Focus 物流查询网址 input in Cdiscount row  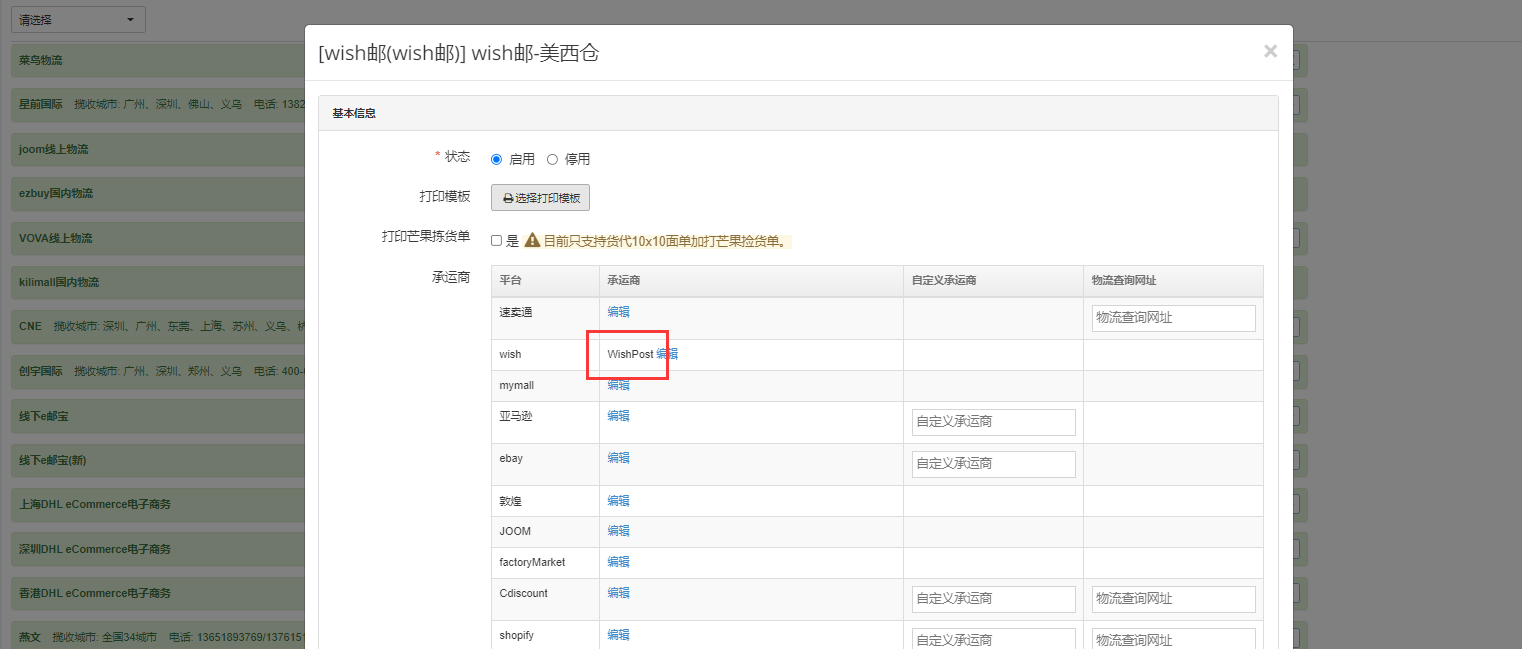(1173, 599)
